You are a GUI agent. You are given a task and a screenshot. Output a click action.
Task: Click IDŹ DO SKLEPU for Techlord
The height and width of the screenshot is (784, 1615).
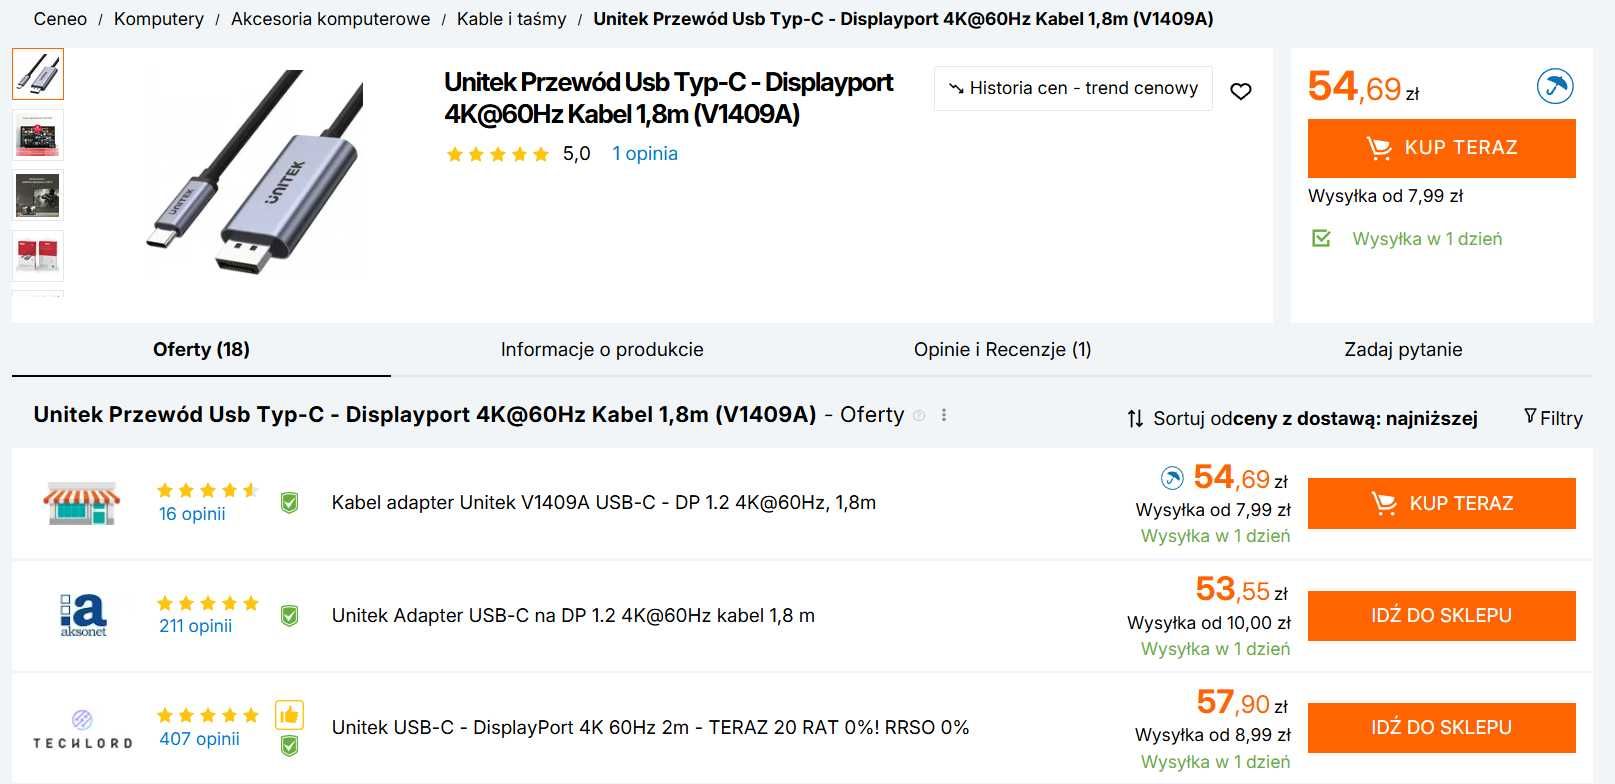(1442, 728)
